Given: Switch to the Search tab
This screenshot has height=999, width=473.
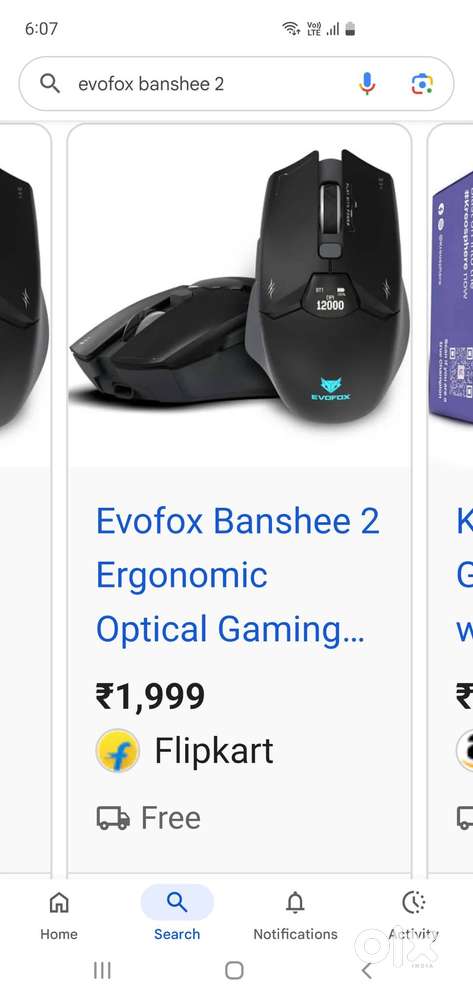Looking at the screenshot, I should [177, 913].
